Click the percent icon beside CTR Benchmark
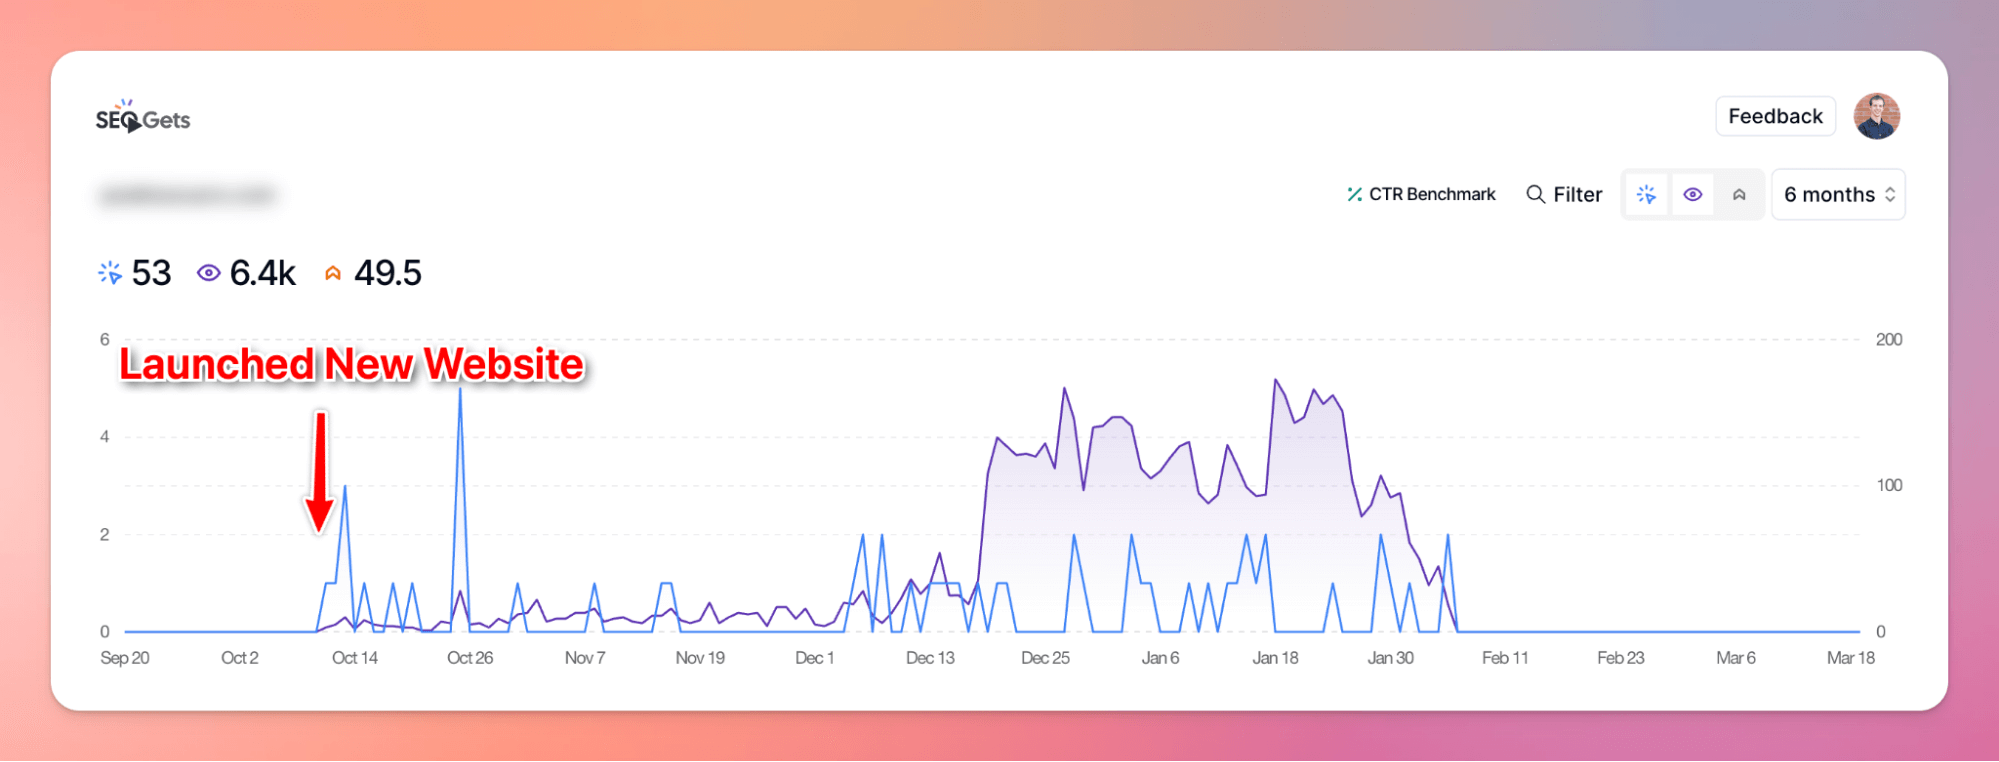 coord(1354,194)
